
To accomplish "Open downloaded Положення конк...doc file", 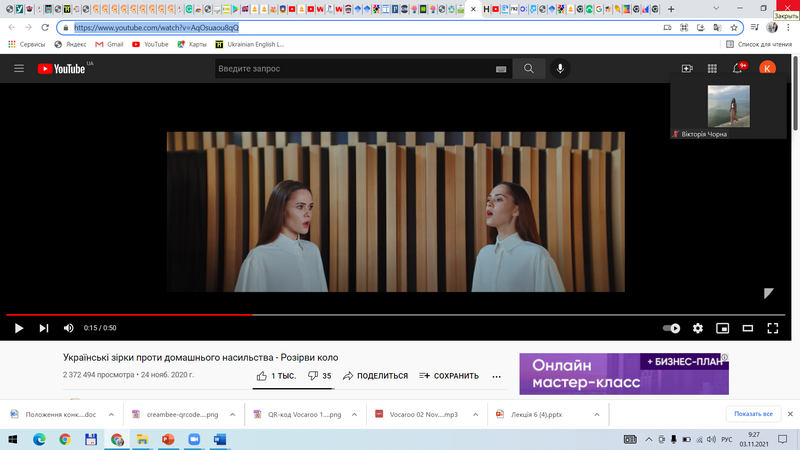I will pos(54,414).
